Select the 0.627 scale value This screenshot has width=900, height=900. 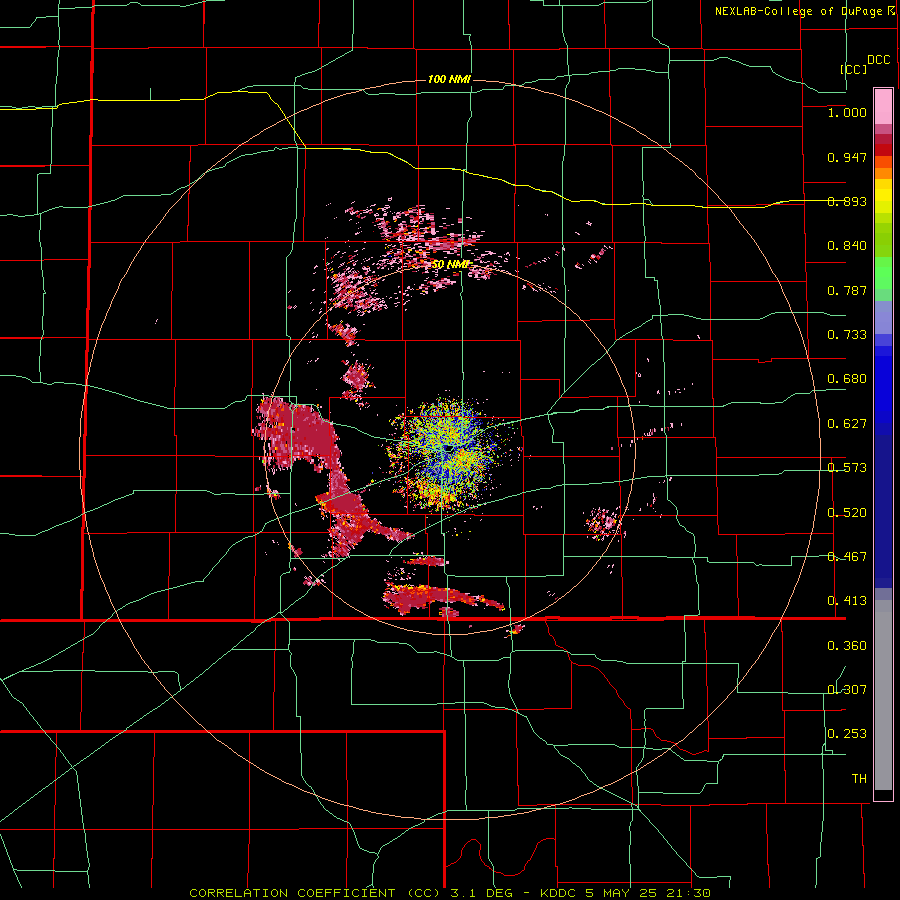pos(847,424)
